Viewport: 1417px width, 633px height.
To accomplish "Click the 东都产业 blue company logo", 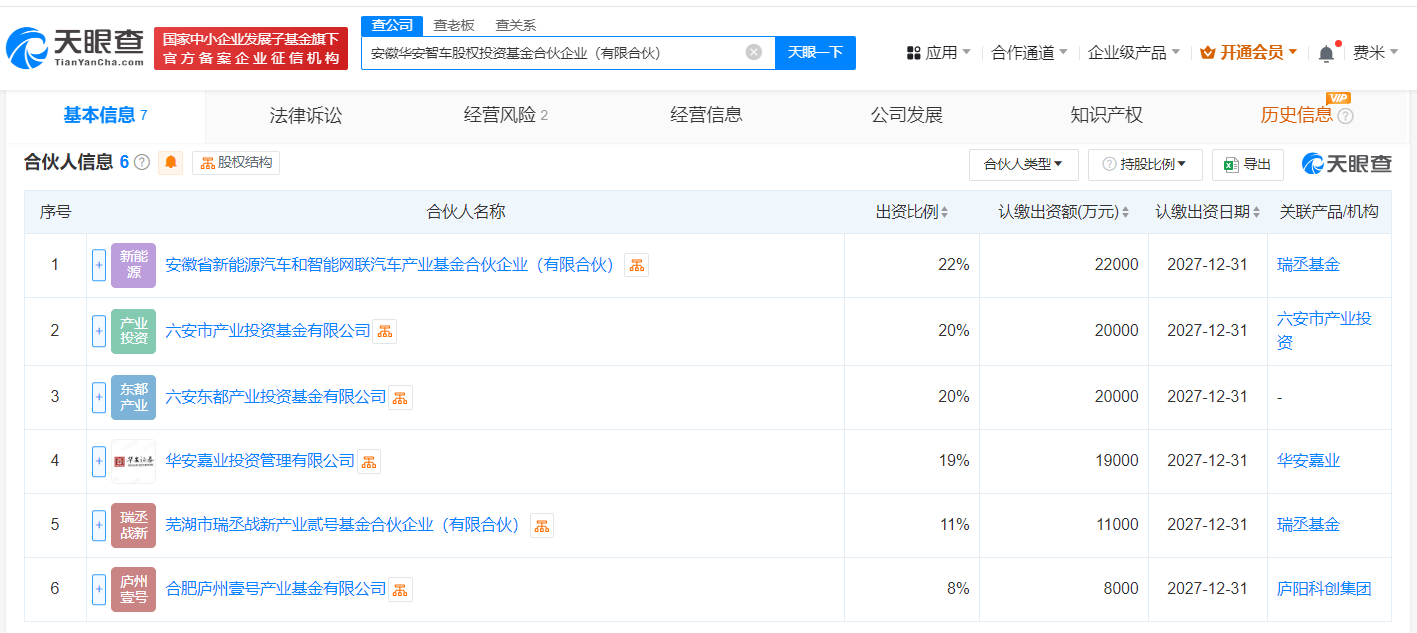I will (134, 397).
